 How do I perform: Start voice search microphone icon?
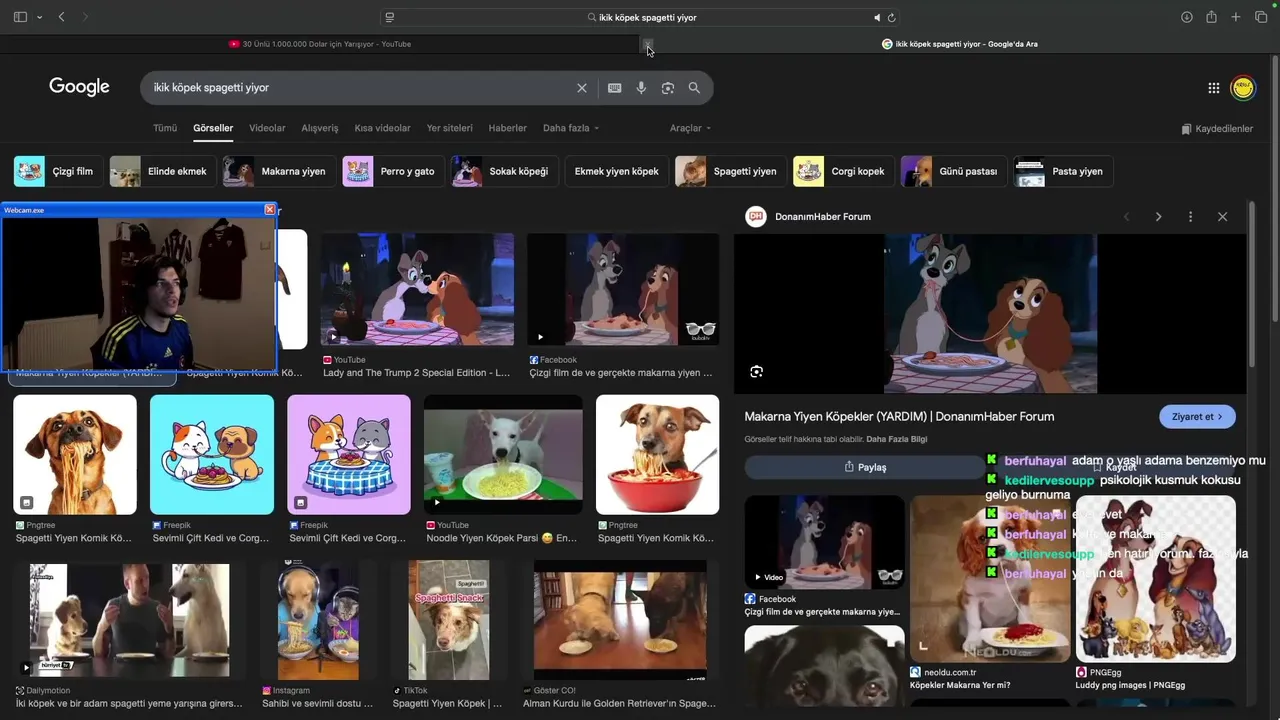click(641, 88)
